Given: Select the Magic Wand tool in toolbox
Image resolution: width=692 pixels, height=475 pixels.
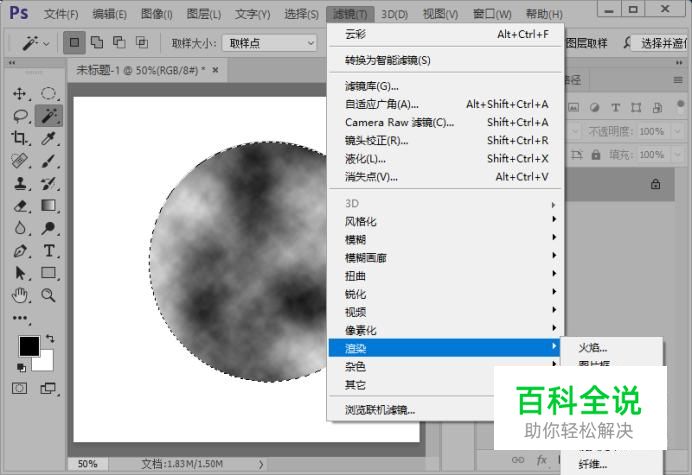Looking at the screenshot, I should pyautogui.click(x=49, y=116).
